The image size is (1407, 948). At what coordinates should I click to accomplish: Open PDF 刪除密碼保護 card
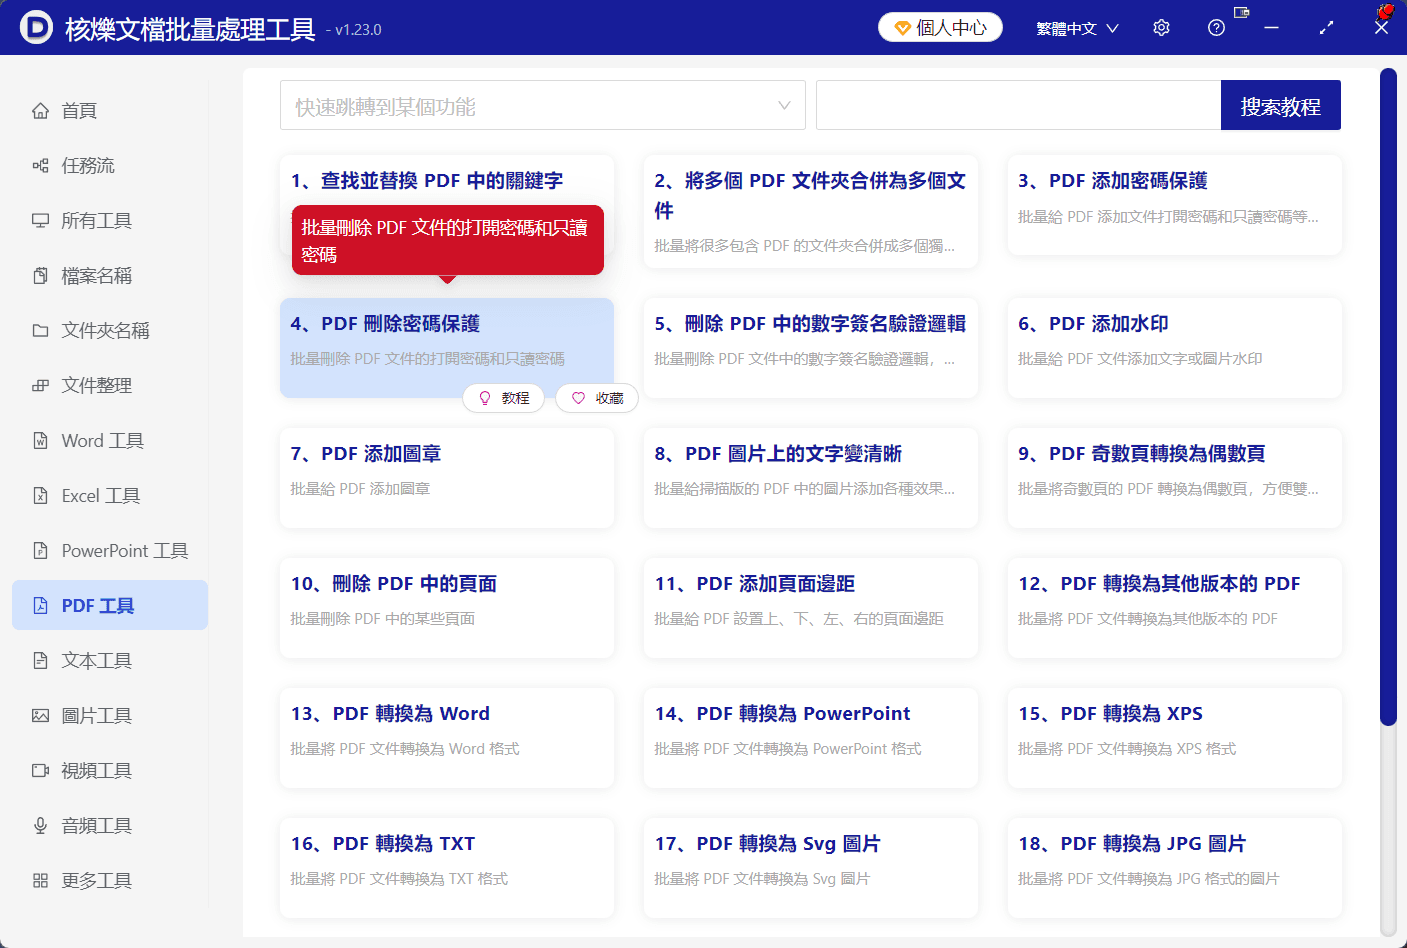447,348
